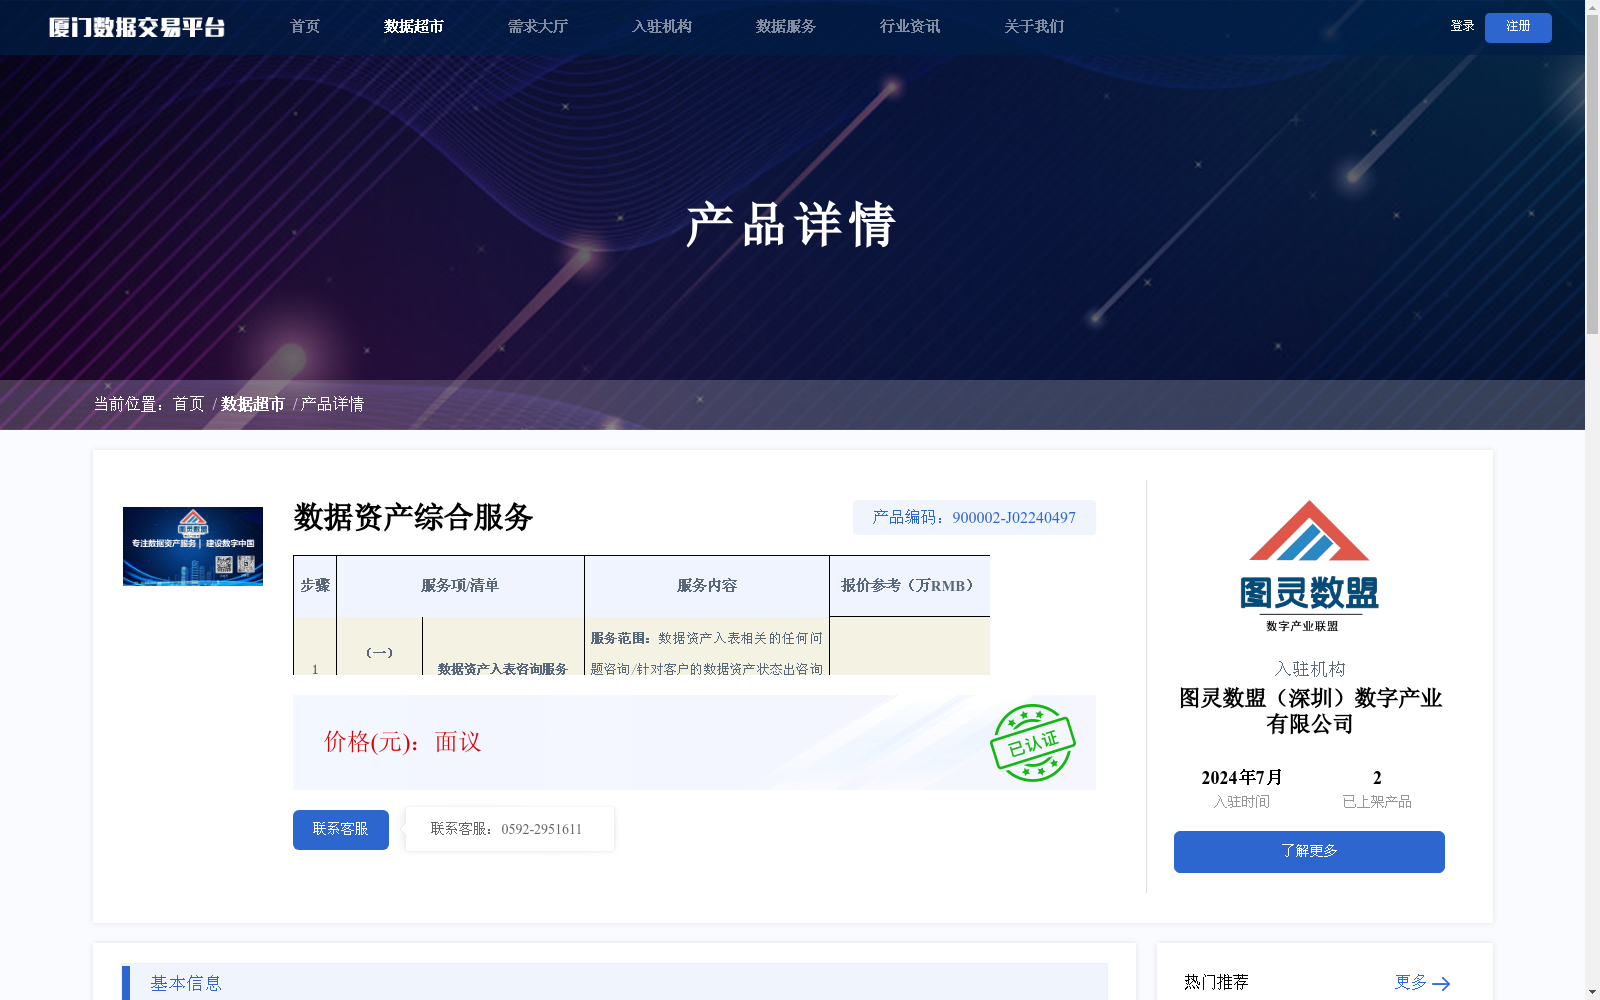Screen dimensions: 1600x1000
Task: Follow the 首页 breadcrumb link
Action: pos(189,404)
